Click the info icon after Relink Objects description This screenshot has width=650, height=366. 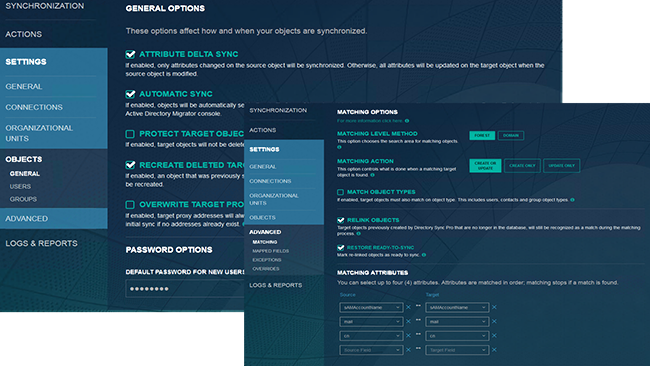pyautogui.click(x=359, y=234)
